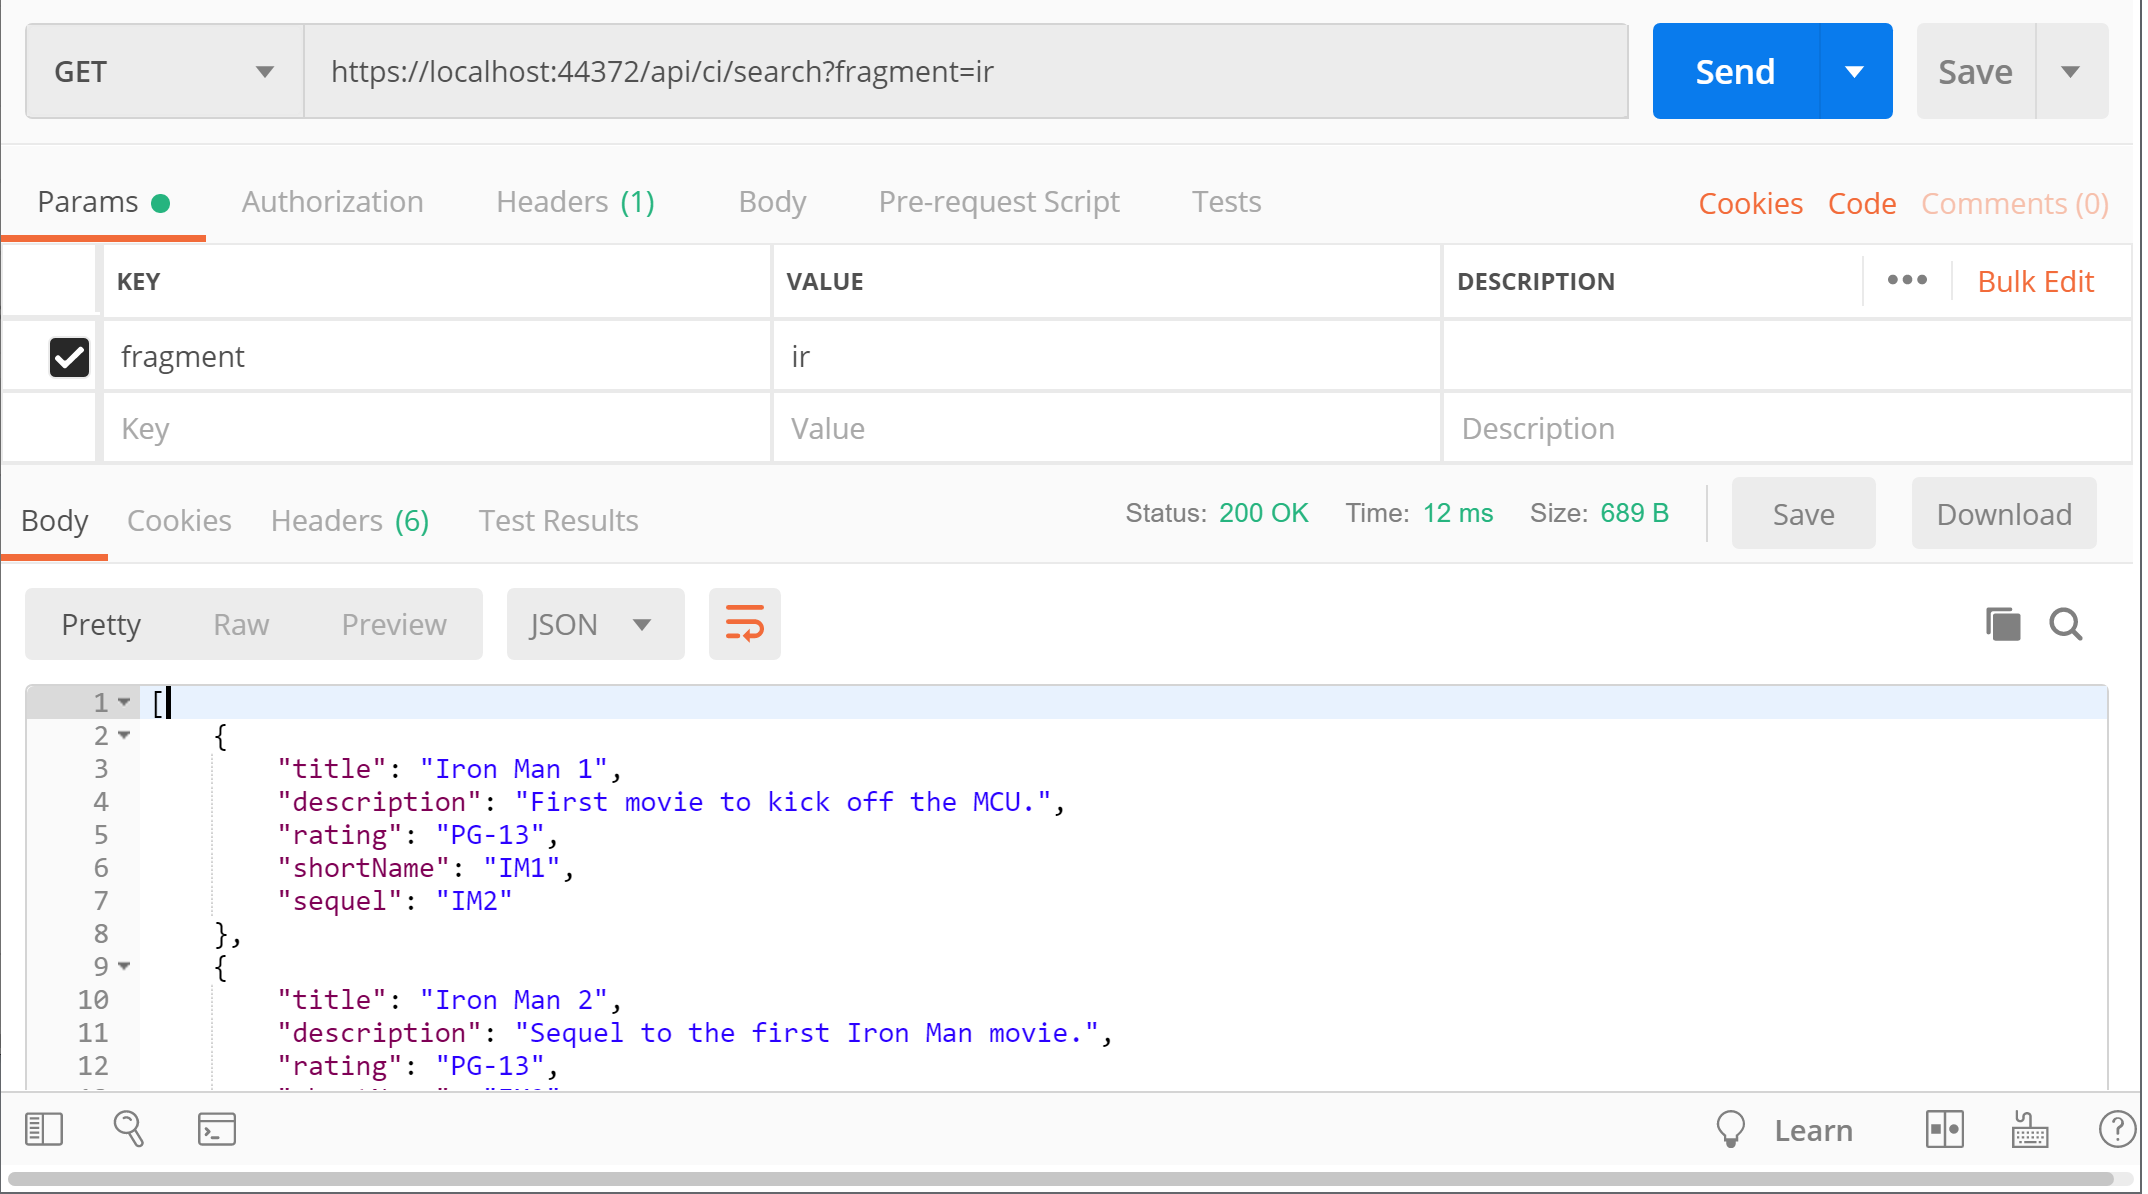Viewport: 2148px width, 1194px height.
Task: Expand the JSON format dropdown
Action: tap(641, 623)
